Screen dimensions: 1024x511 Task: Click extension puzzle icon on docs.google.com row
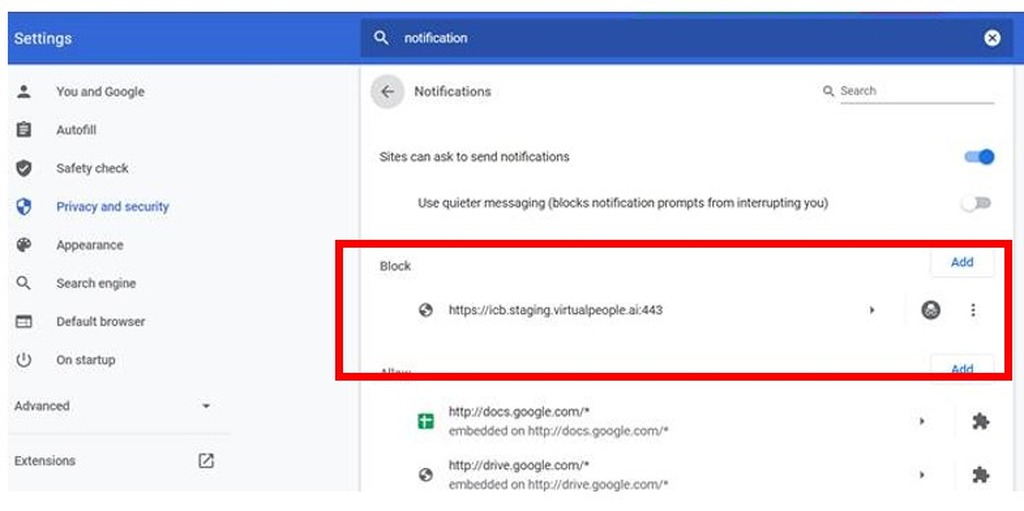[980, 421]
